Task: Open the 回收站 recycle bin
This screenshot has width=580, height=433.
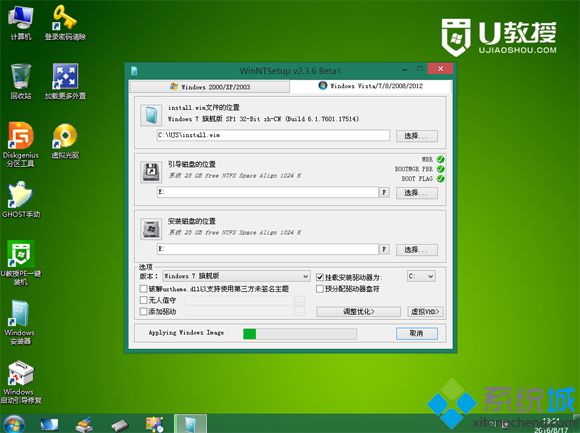Action: click(21, 81)
